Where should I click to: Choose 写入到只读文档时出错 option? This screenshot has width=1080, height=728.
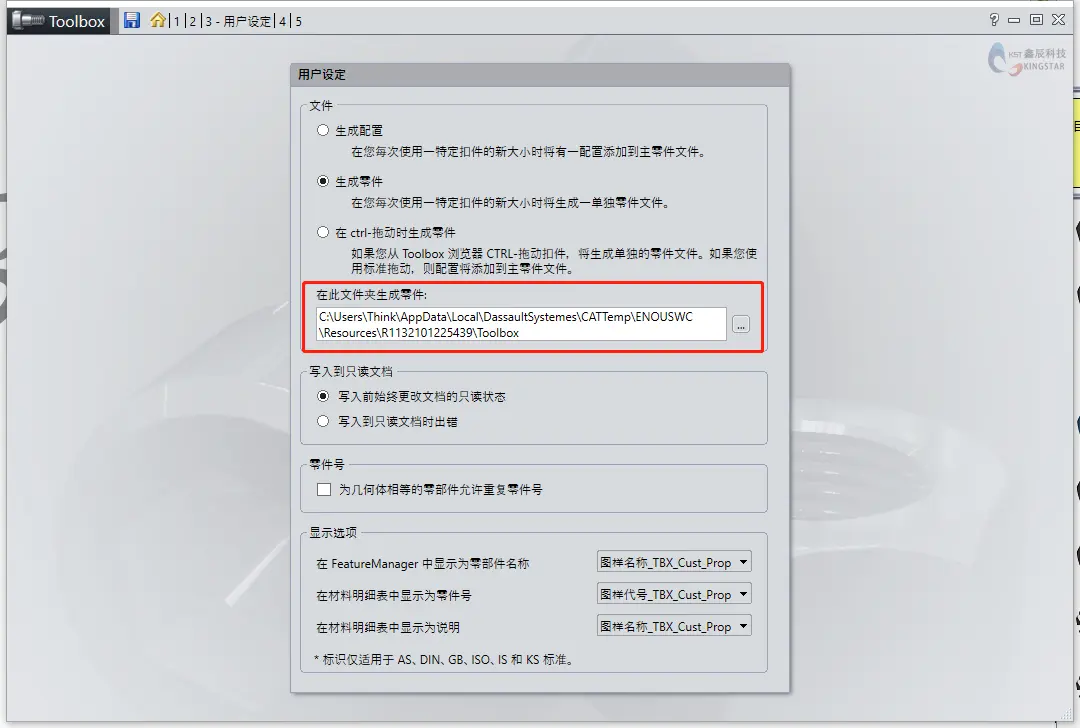(323, 421)
